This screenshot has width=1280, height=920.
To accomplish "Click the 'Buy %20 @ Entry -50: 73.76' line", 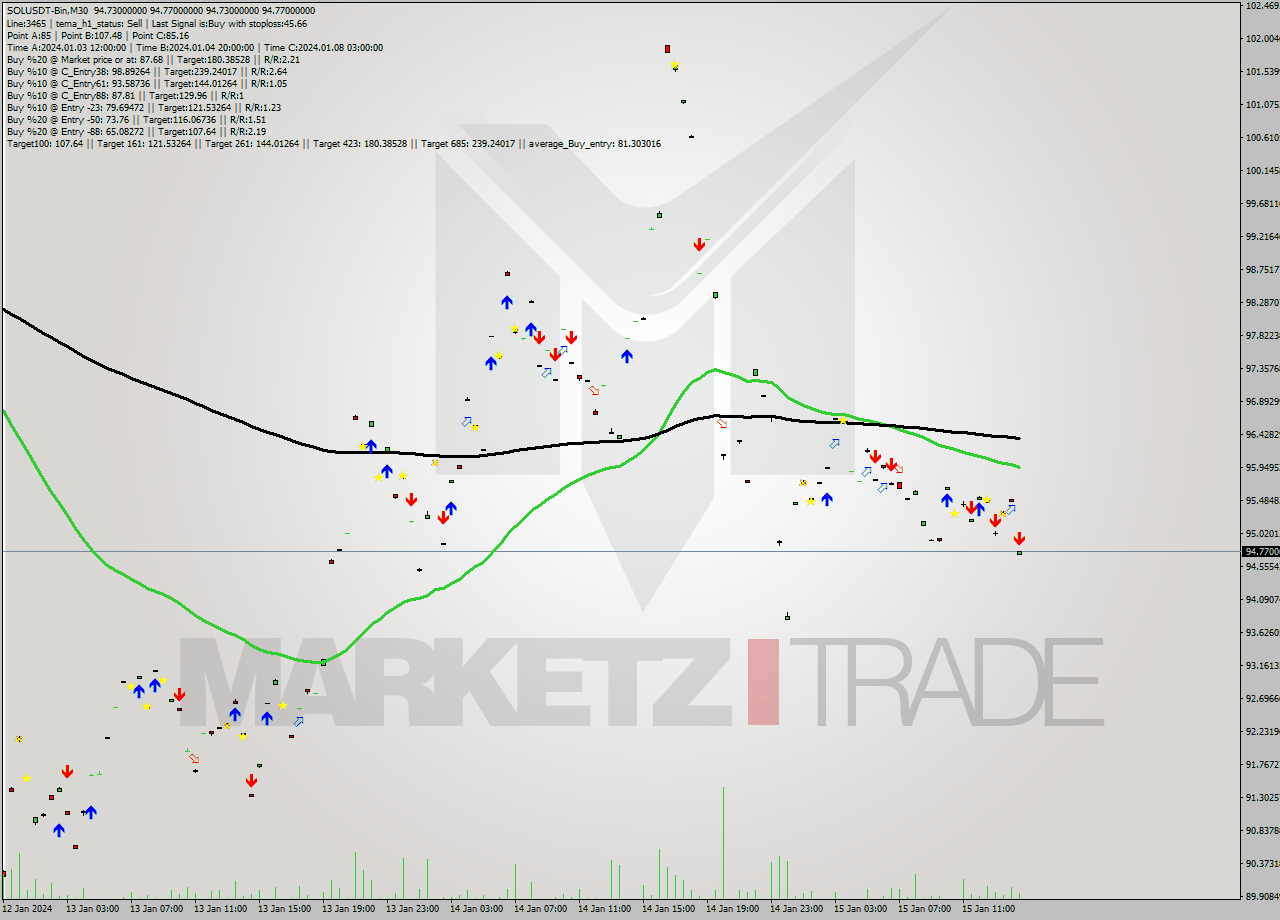I will coord(136,119).
